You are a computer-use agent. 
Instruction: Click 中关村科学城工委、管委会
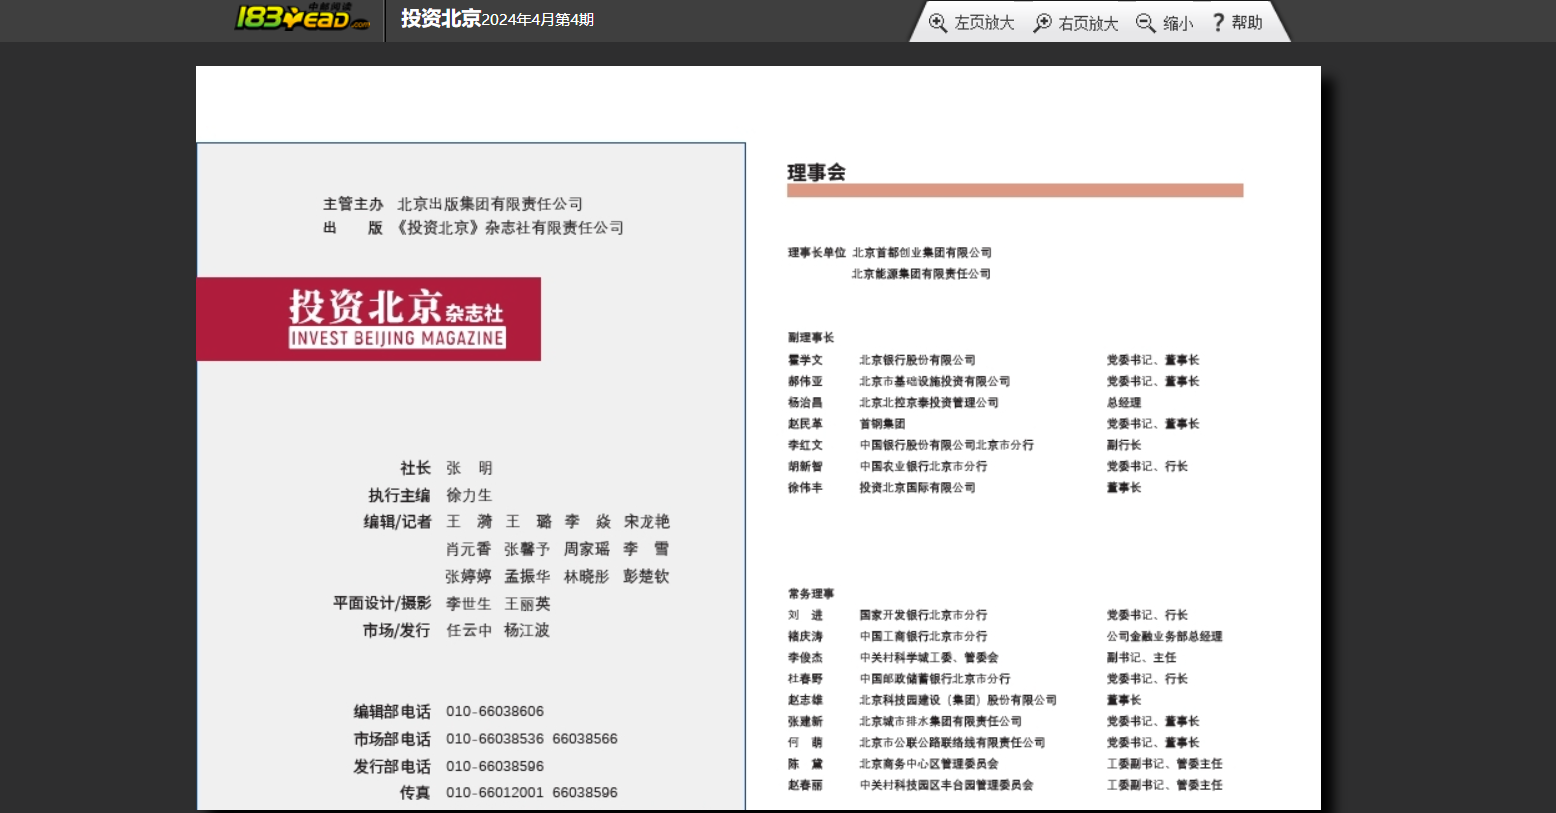coord(929,658)
